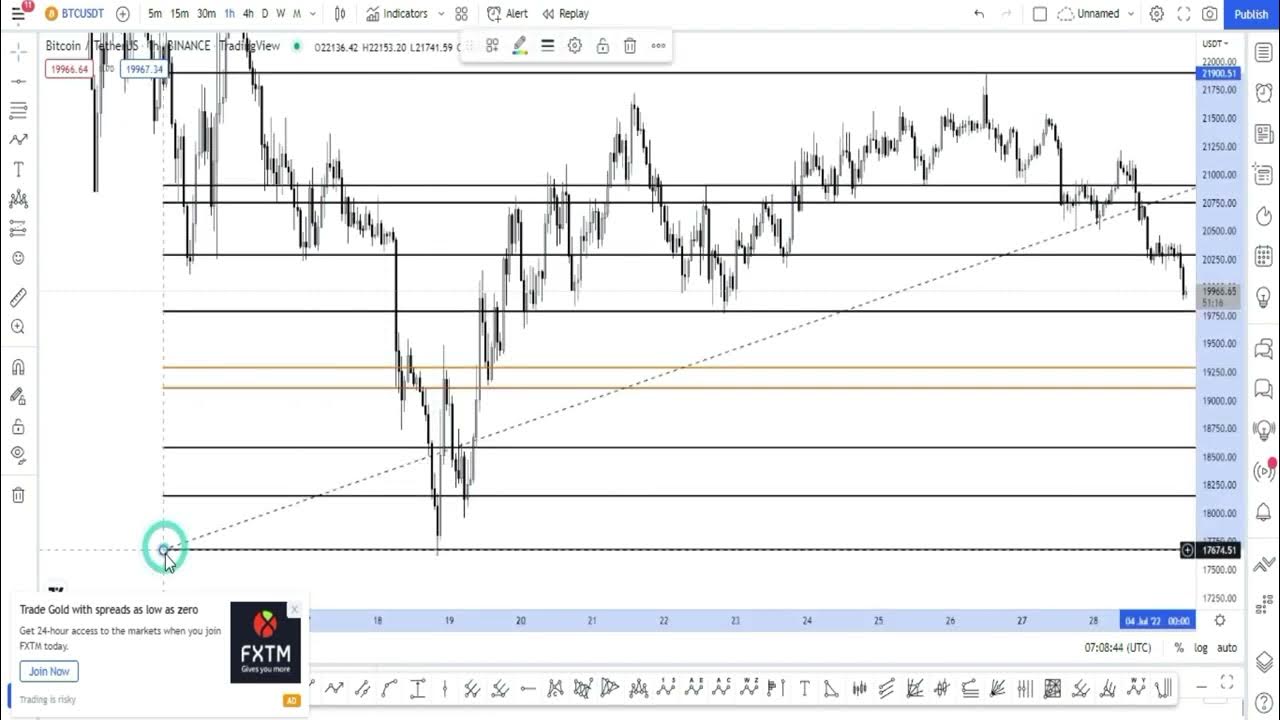The width and height of the screenshot is (1280, 720).
Task: Open the Indicators dialog
Action: point(396,14)
